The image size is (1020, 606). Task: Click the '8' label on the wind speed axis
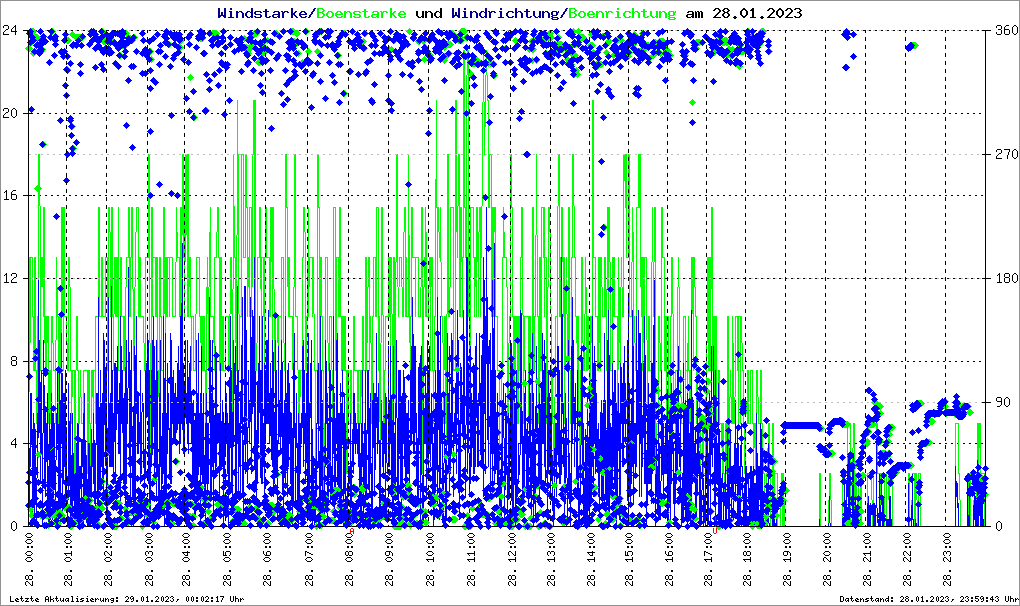(x=14, y=361)
